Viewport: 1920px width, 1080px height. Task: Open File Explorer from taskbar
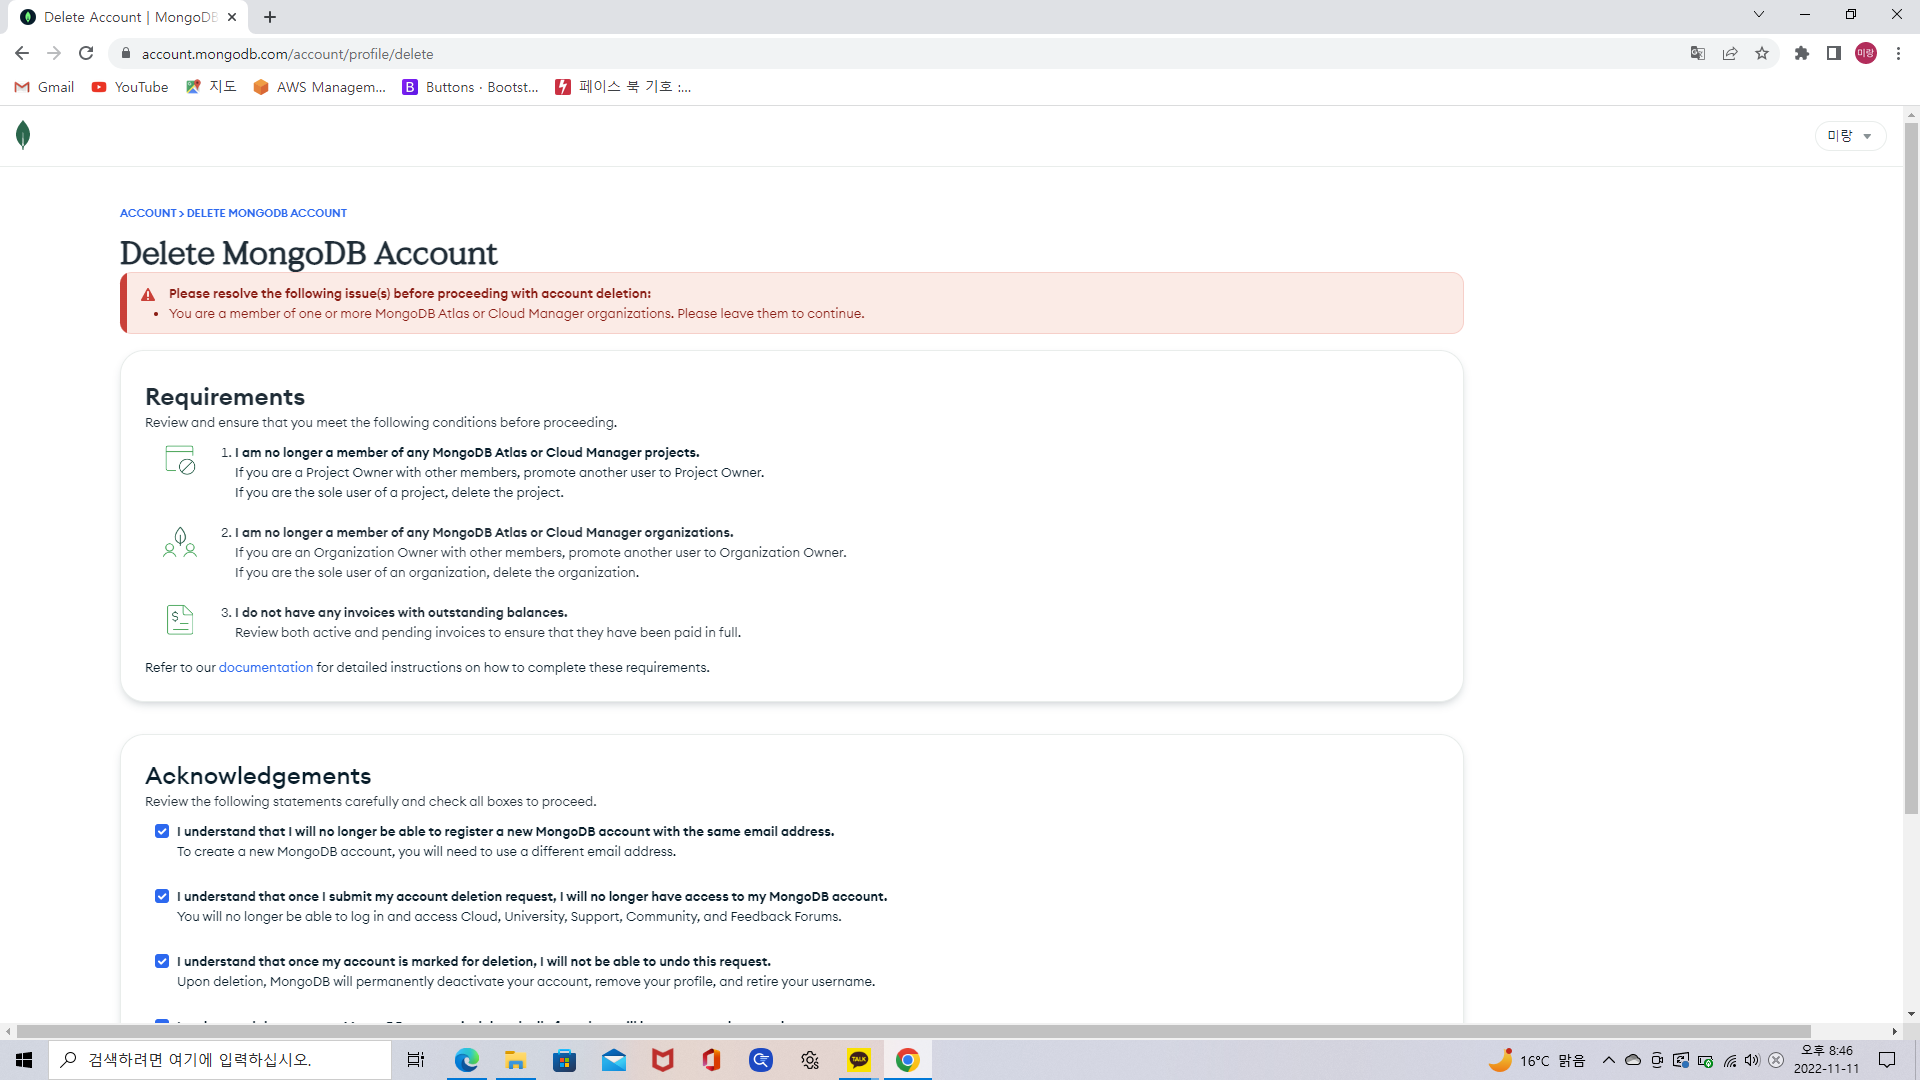[x=516, y=1060]
